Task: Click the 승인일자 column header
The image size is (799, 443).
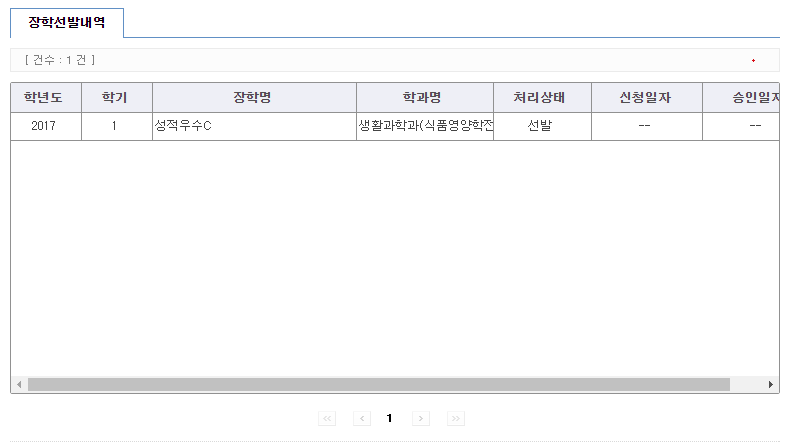Action: point(741,97)
